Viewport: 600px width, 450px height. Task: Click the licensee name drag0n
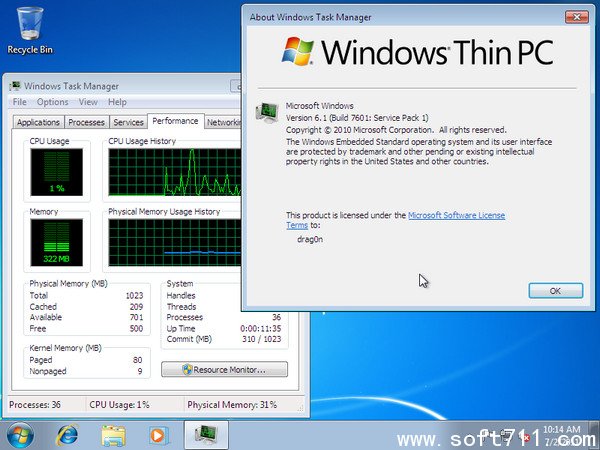coord(310,239)
